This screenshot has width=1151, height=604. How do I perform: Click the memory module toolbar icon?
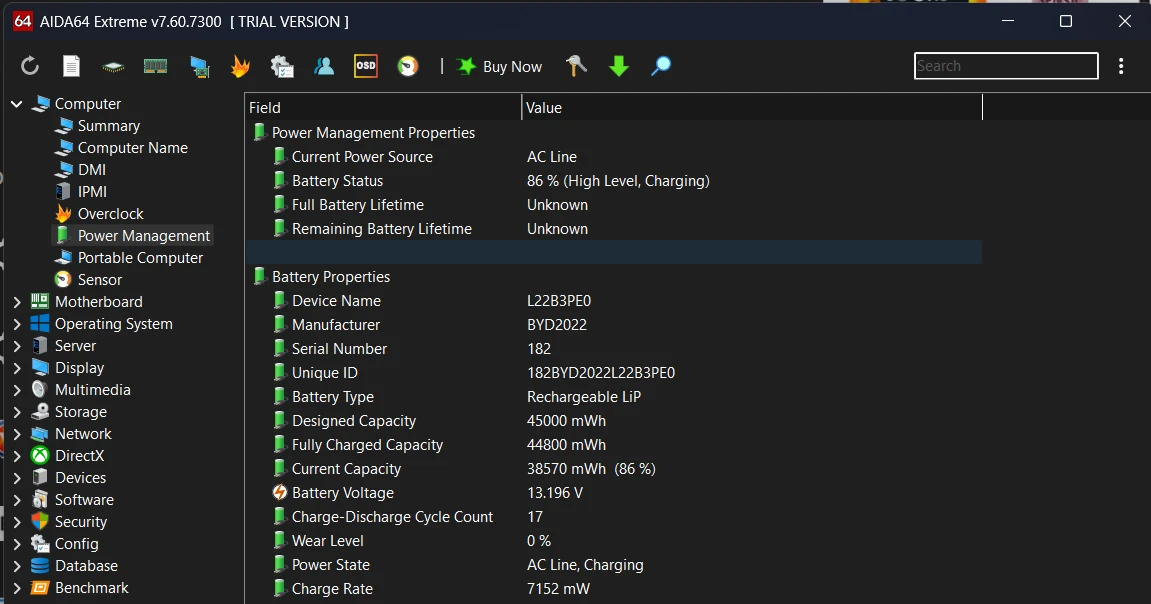(155, 67)
